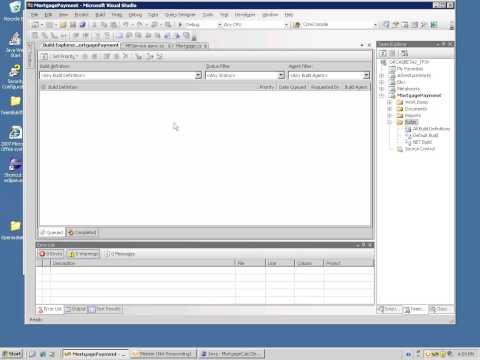The image size is (480, 360).
Task: Select the Documents folder in Team Explorer
Action: [416, 109]
